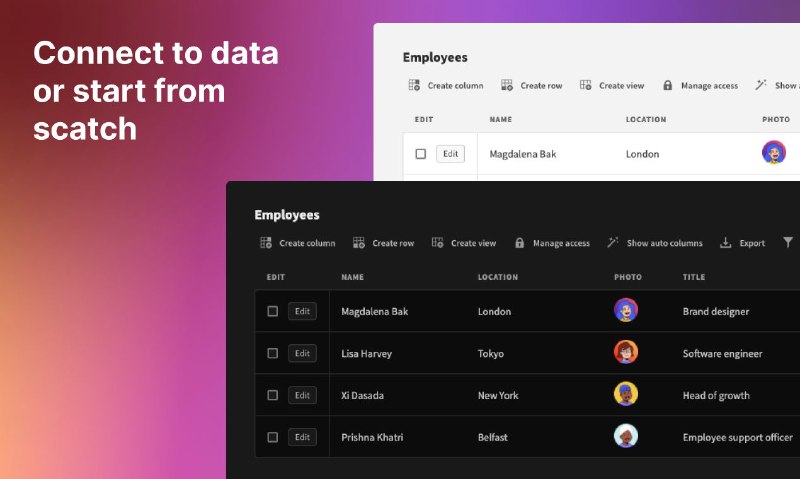Open the filter funnel icon
Image resolution: width=800 pixels, height=479 pixels.
(x=788, y=242)
